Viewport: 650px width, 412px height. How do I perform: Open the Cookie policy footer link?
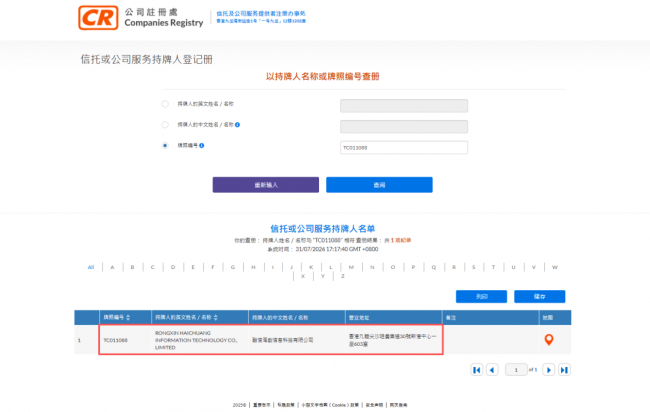[x=330, y=405]
